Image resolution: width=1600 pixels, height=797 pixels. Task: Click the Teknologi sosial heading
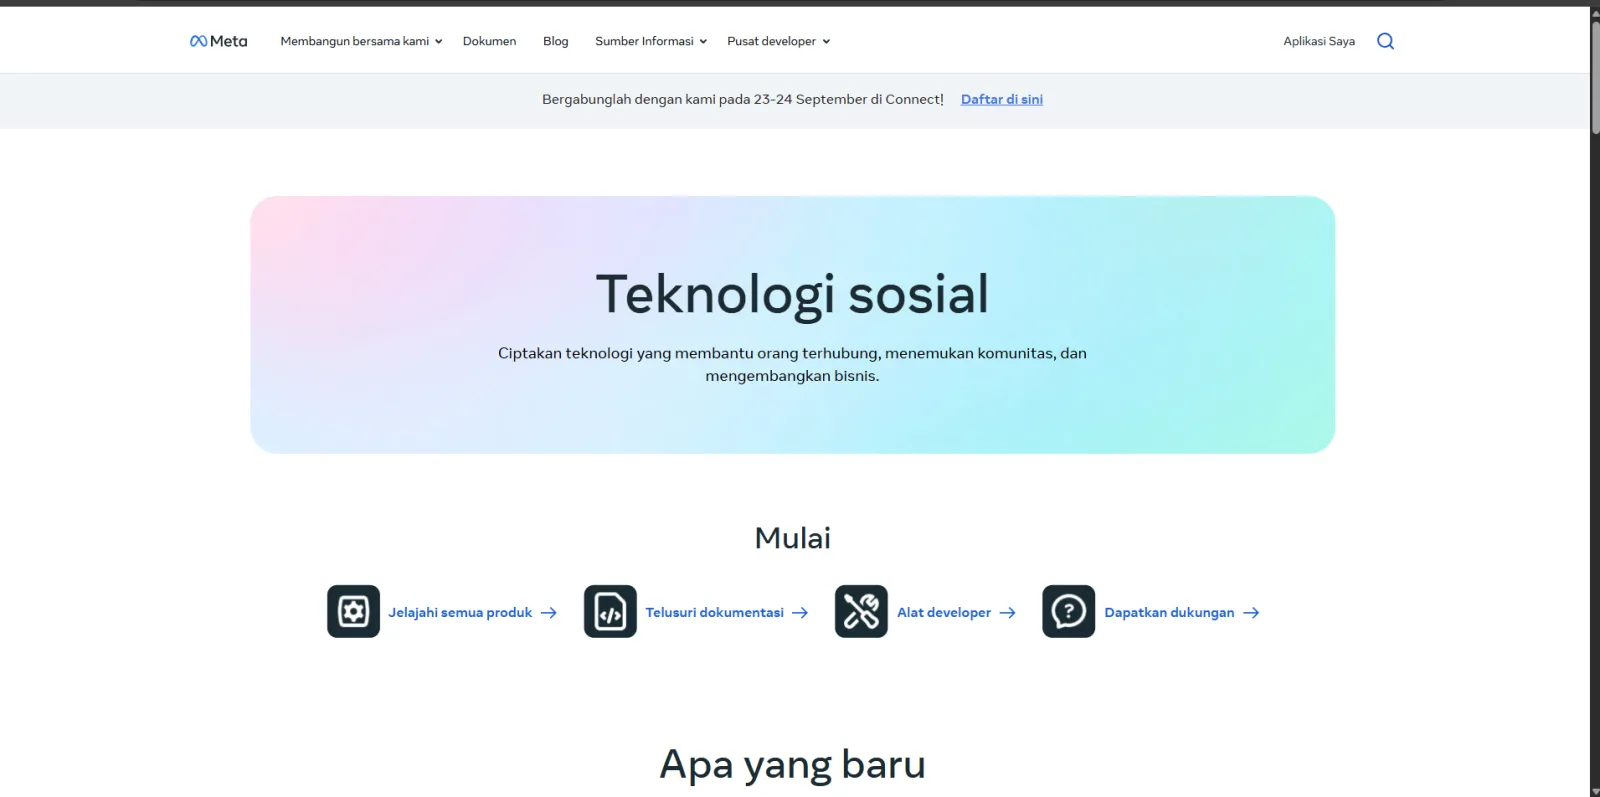pyautogui.click(x=792, y=294)
